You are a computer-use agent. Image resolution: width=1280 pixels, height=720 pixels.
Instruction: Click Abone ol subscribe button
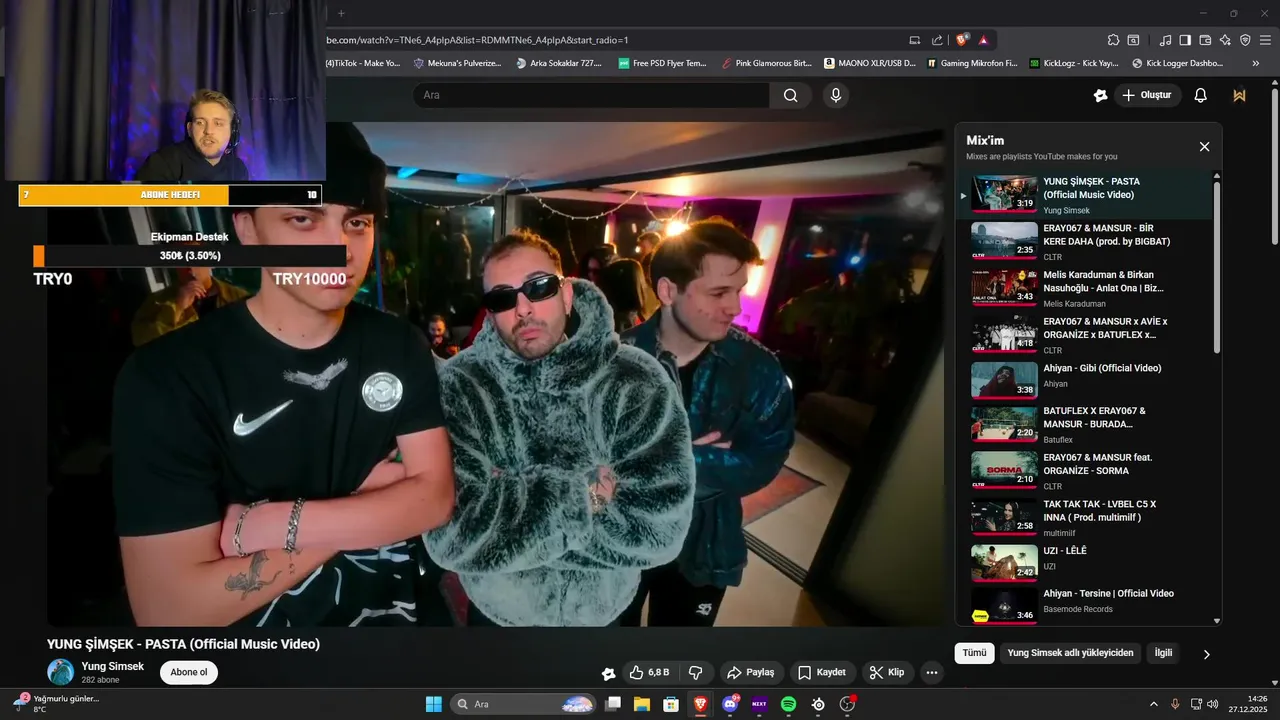click(x=189, y=672)
